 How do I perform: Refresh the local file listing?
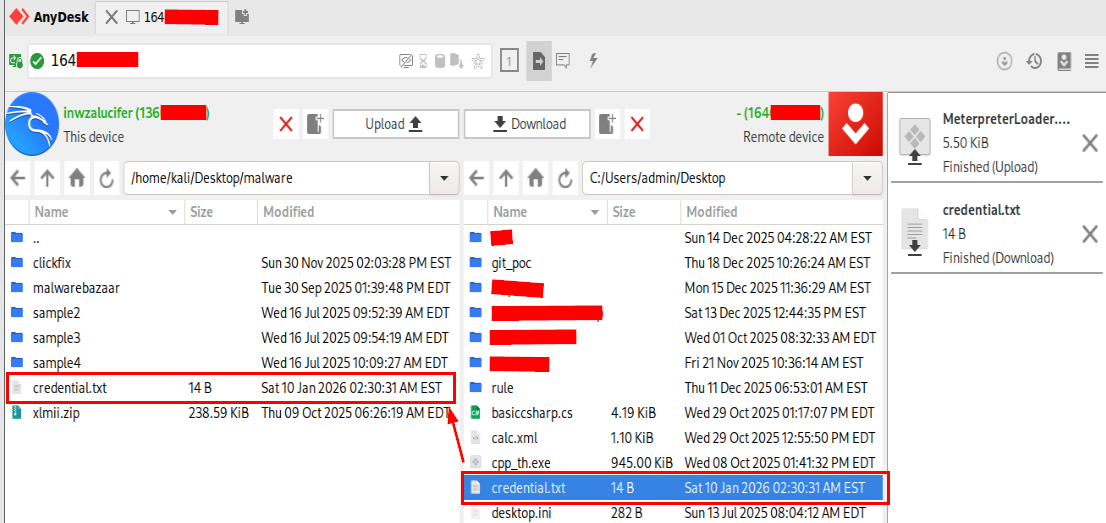107,179
